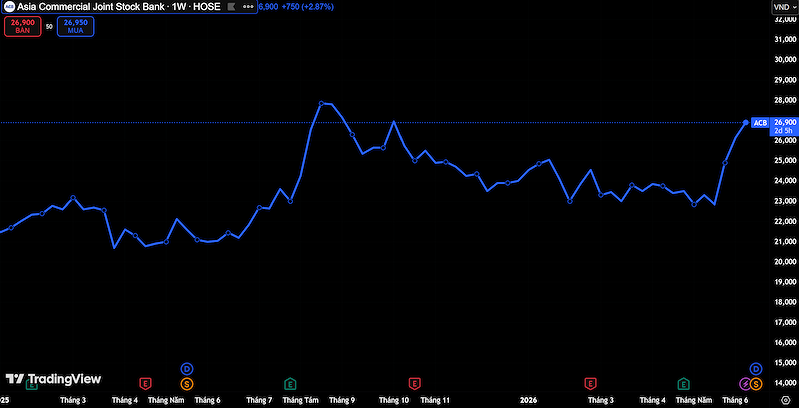Click the spread value 50 between the buttons

(x=49, y=26)
